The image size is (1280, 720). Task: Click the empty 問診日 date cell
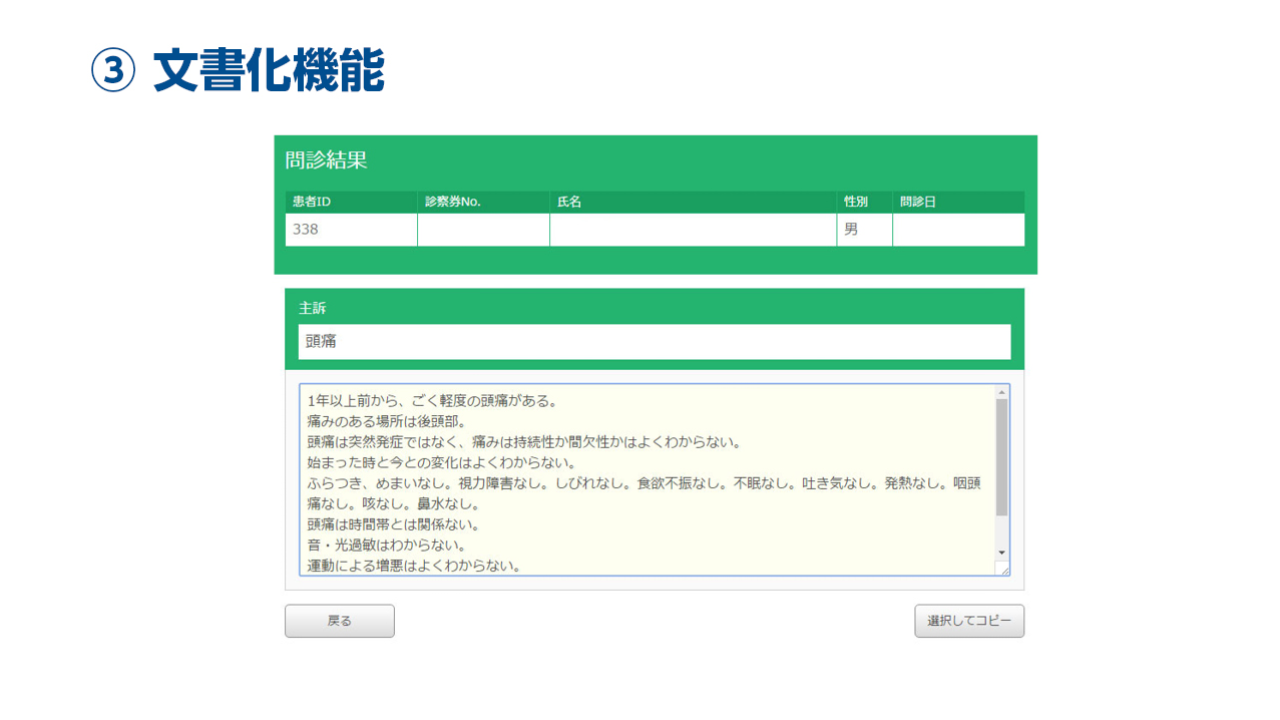pos(958,230)
